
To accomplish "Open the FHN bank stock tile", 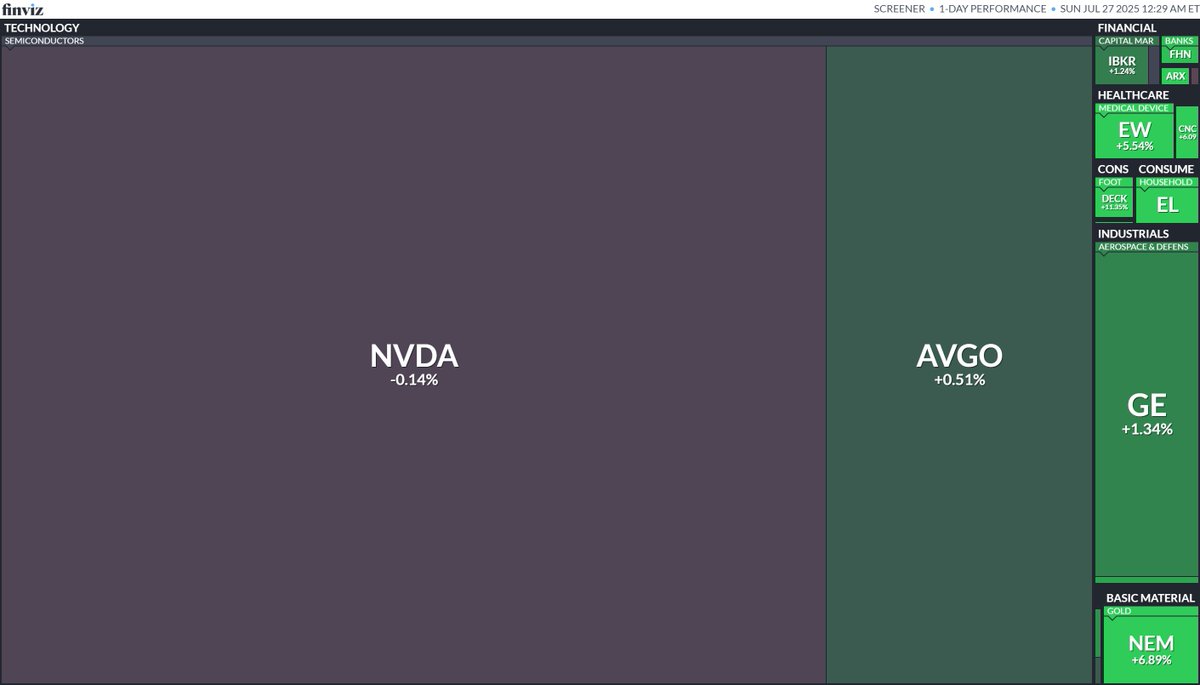I will click(x=1180, y=54).
